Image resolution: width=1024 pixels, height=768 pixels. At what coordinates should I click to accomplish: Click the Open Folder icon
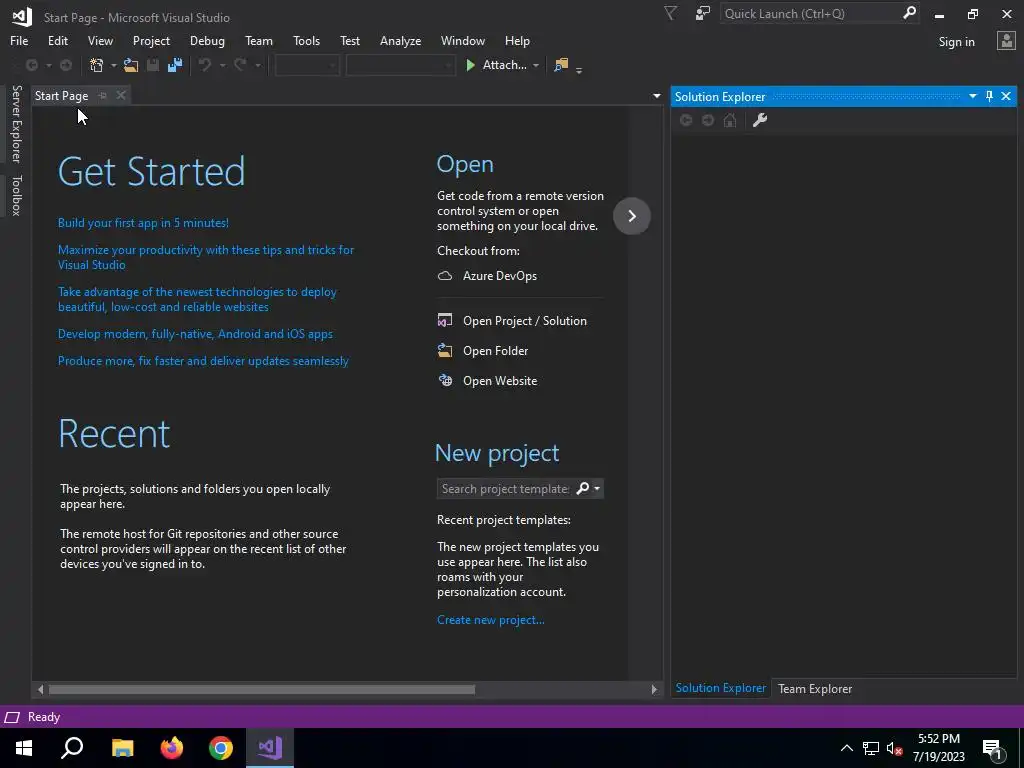[445, 350]
